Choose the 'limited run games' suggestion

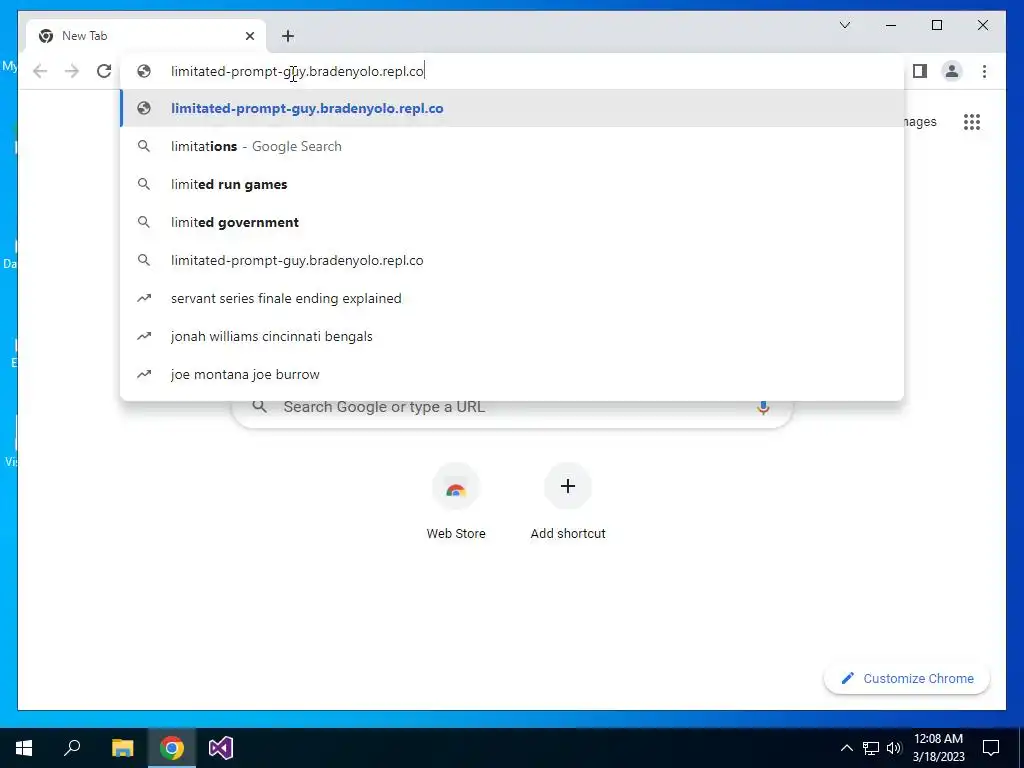(x=512, y=184)
